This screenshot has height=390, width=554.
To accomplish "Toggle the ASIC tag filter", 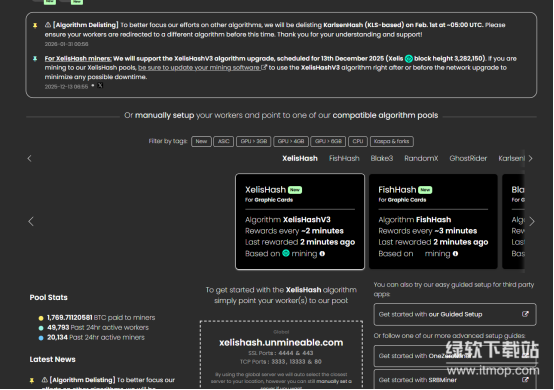I will point(224,141).
